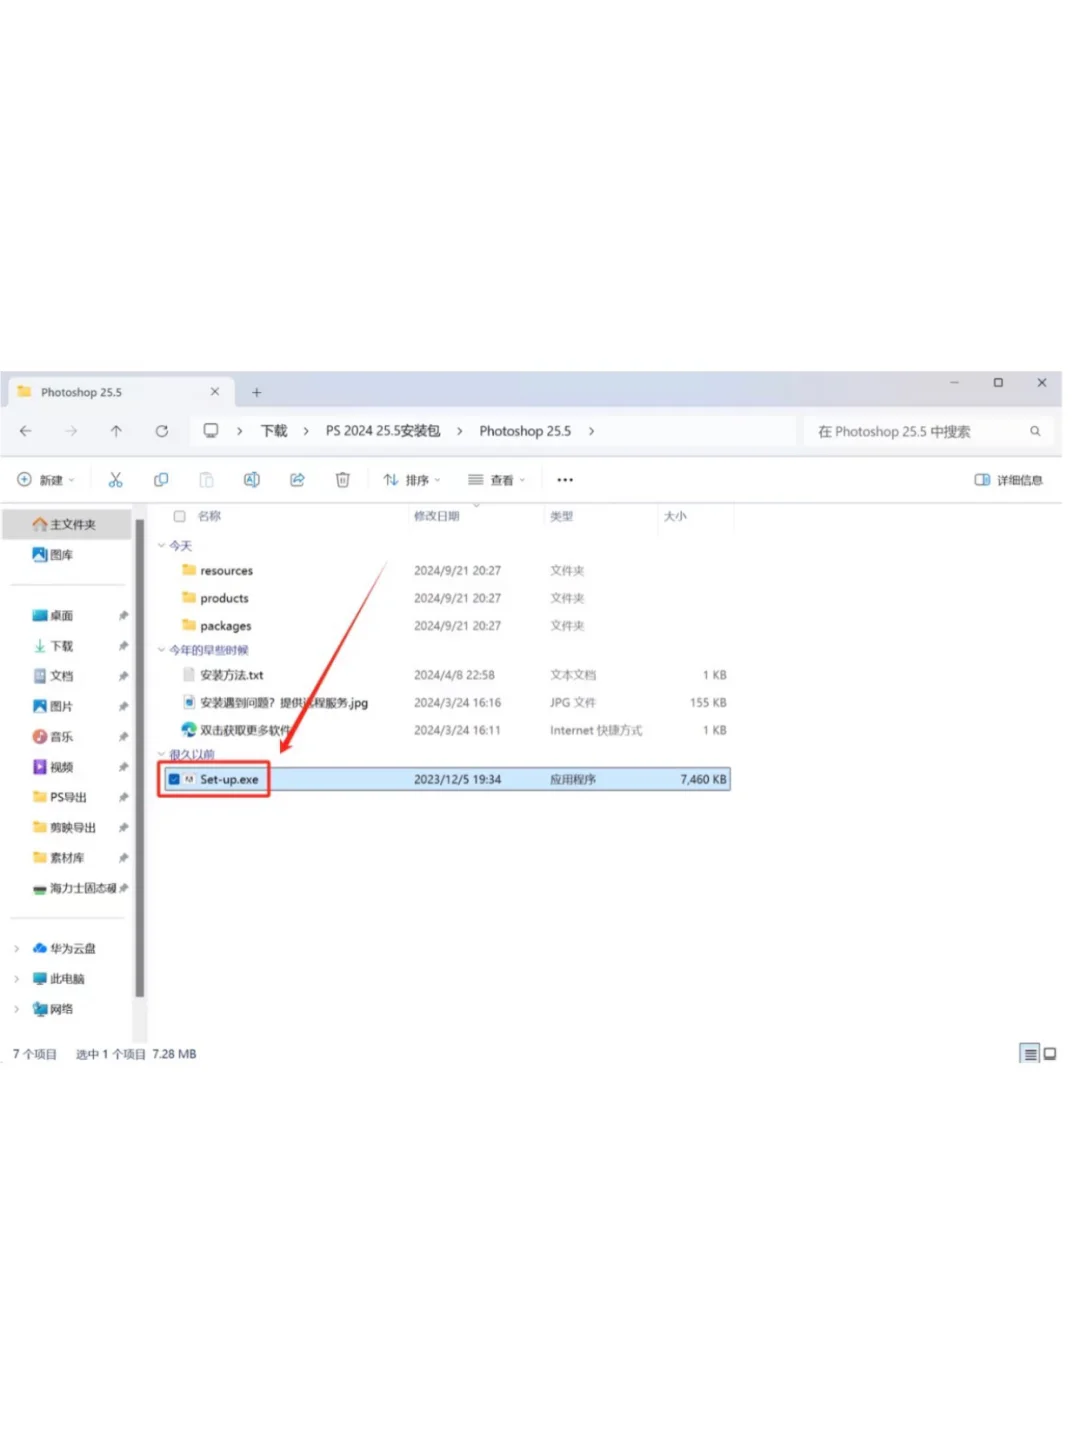Collapse the 很久以前 group
1080x1443 pixels.
click(161, 754)
